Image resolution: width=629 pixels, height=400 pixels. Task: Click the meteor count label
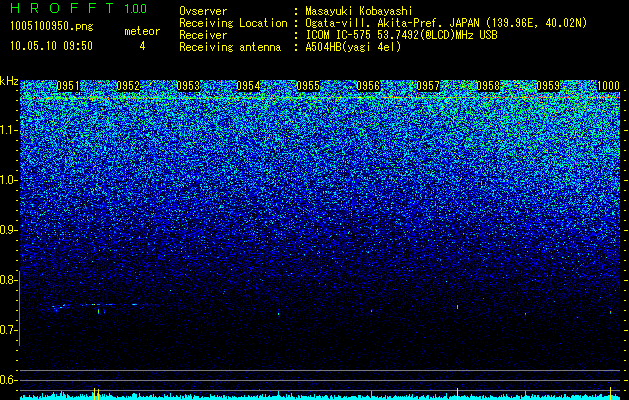[142, 31]
